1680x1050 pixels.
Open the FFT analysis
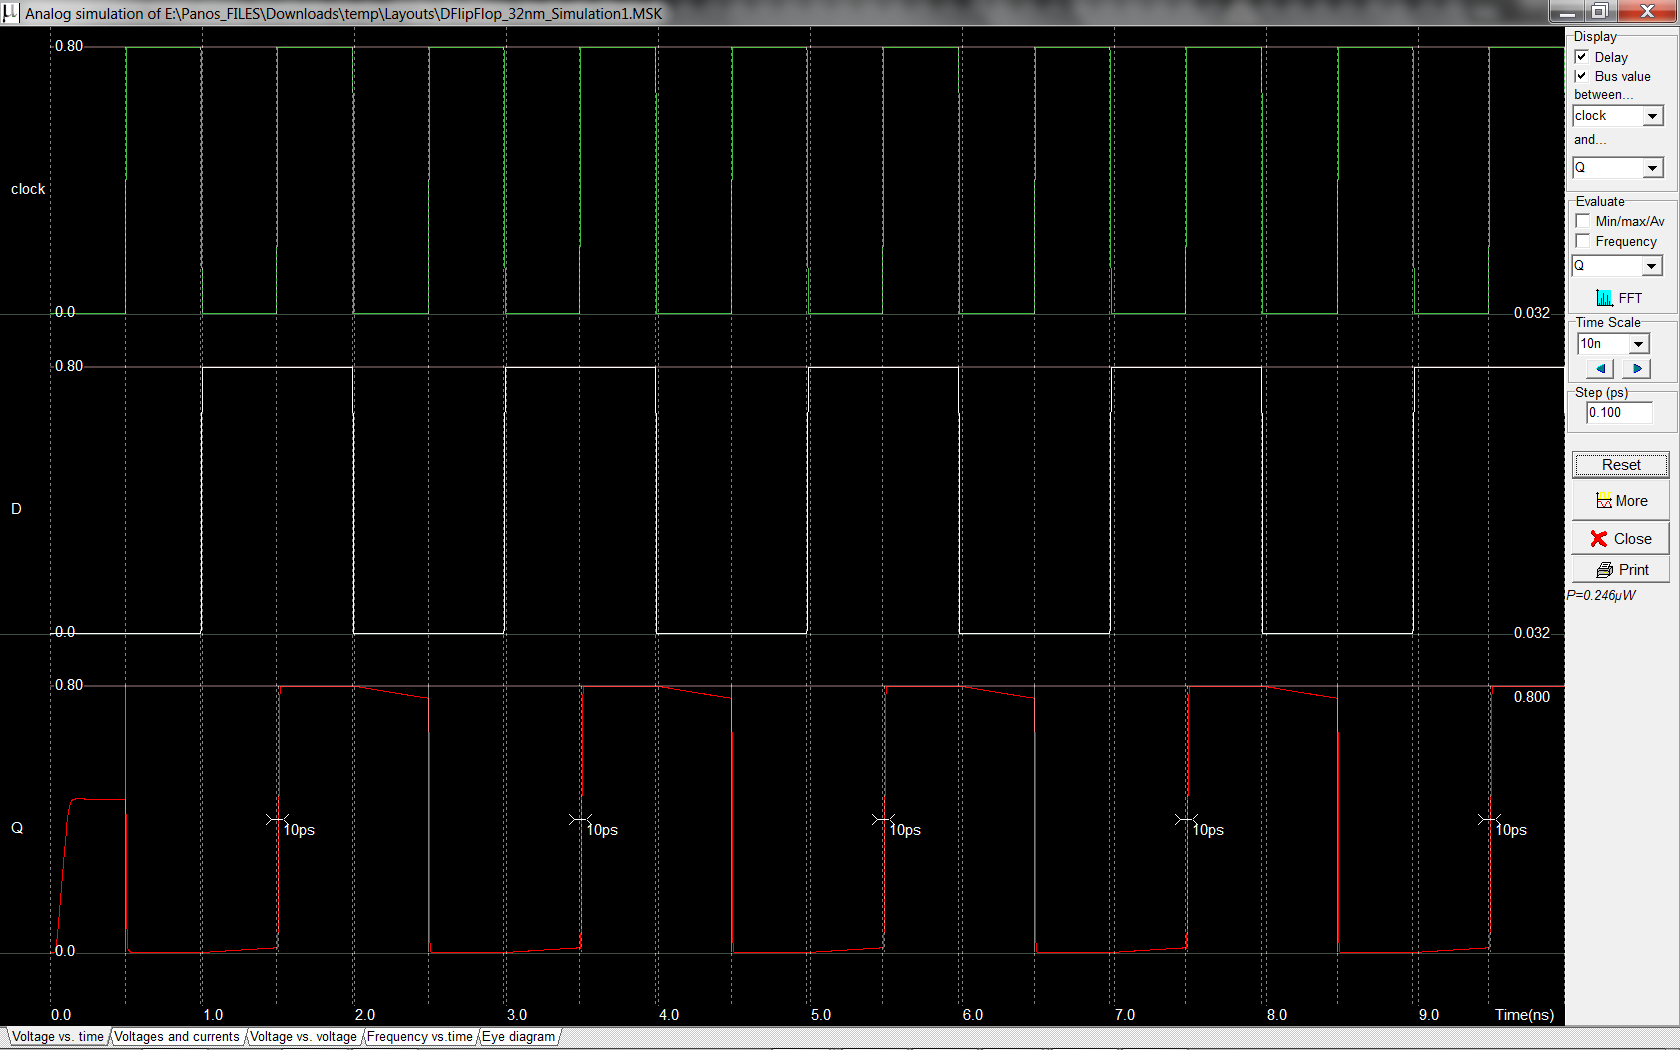point(1619,298)
